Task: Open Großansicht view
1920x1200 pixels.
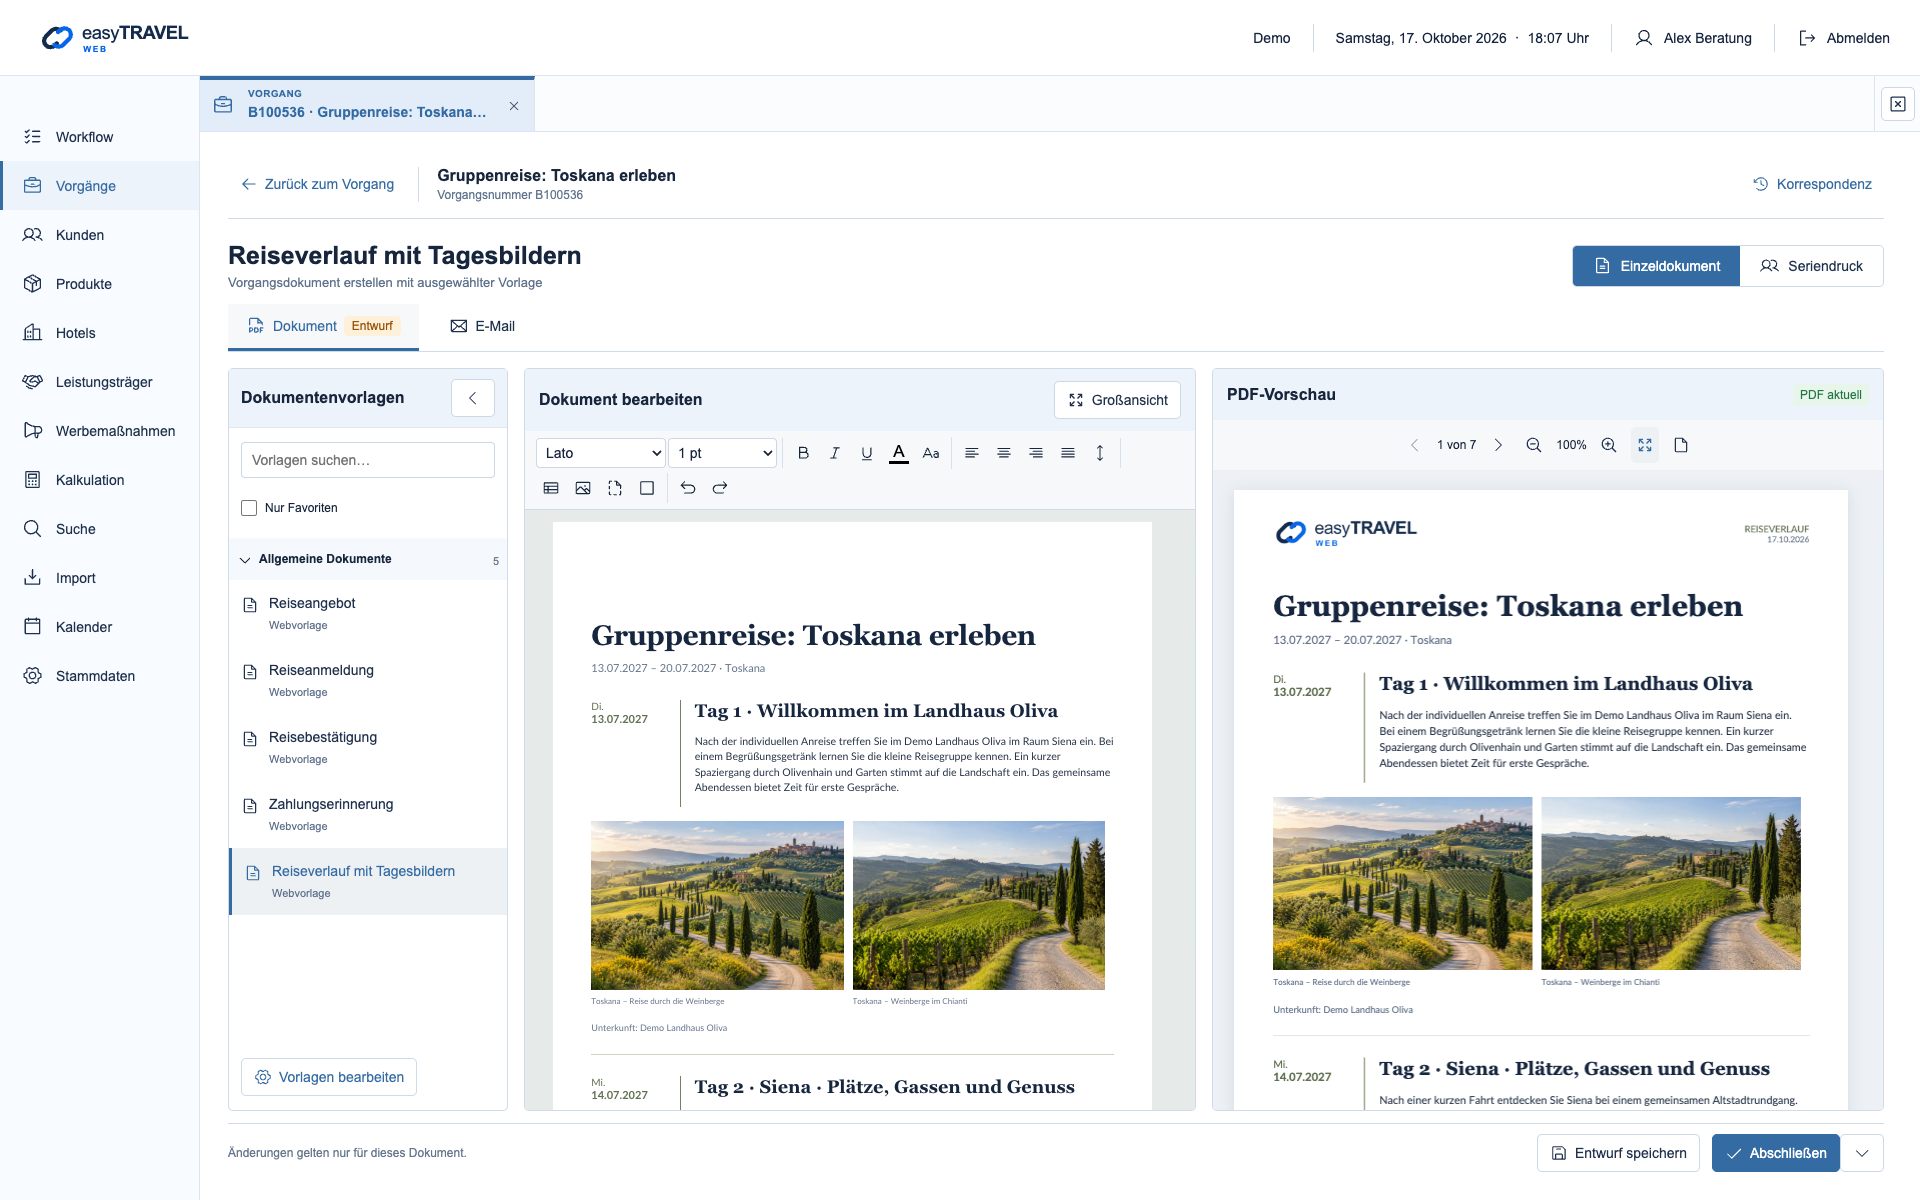Action: pos(1117,400)
